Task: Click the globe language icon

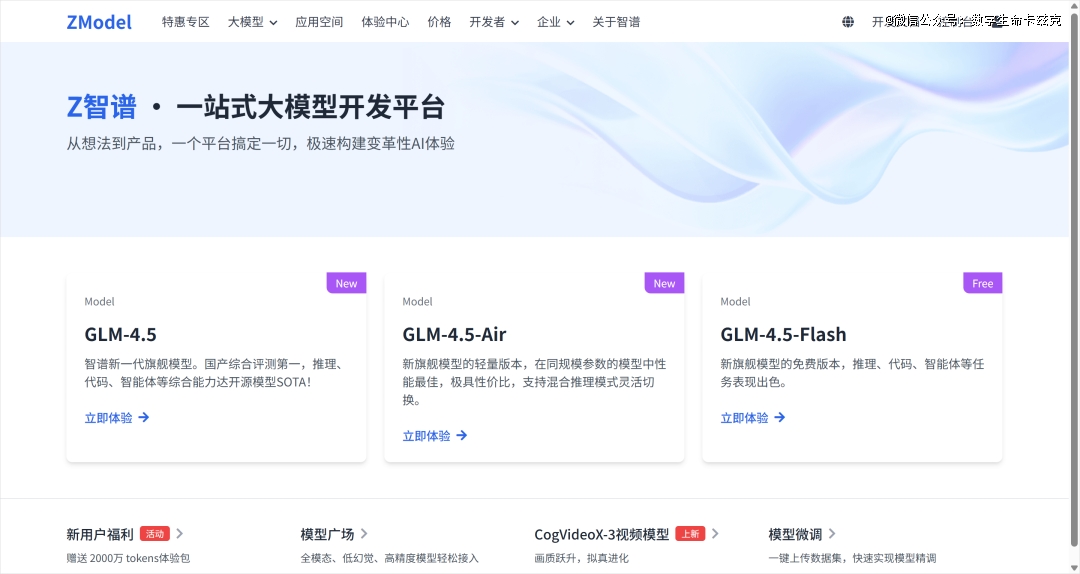Action: (x=848, y=22)
